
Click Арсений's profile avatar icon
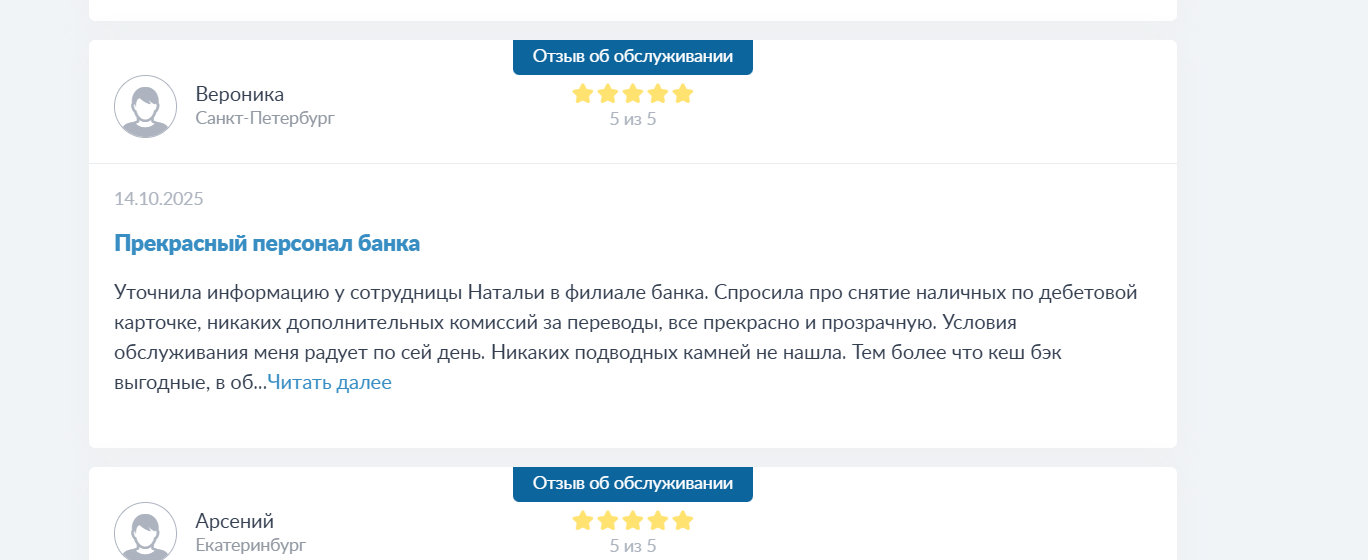146,532
